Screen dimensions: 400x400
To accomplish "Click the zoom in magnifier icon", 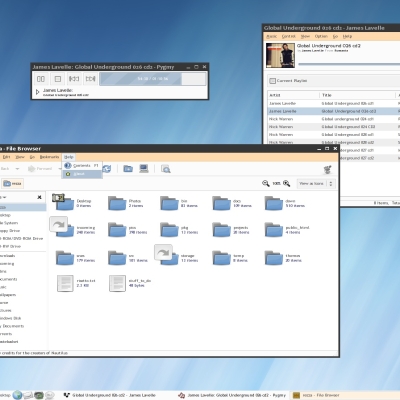I will pos(286,183).
